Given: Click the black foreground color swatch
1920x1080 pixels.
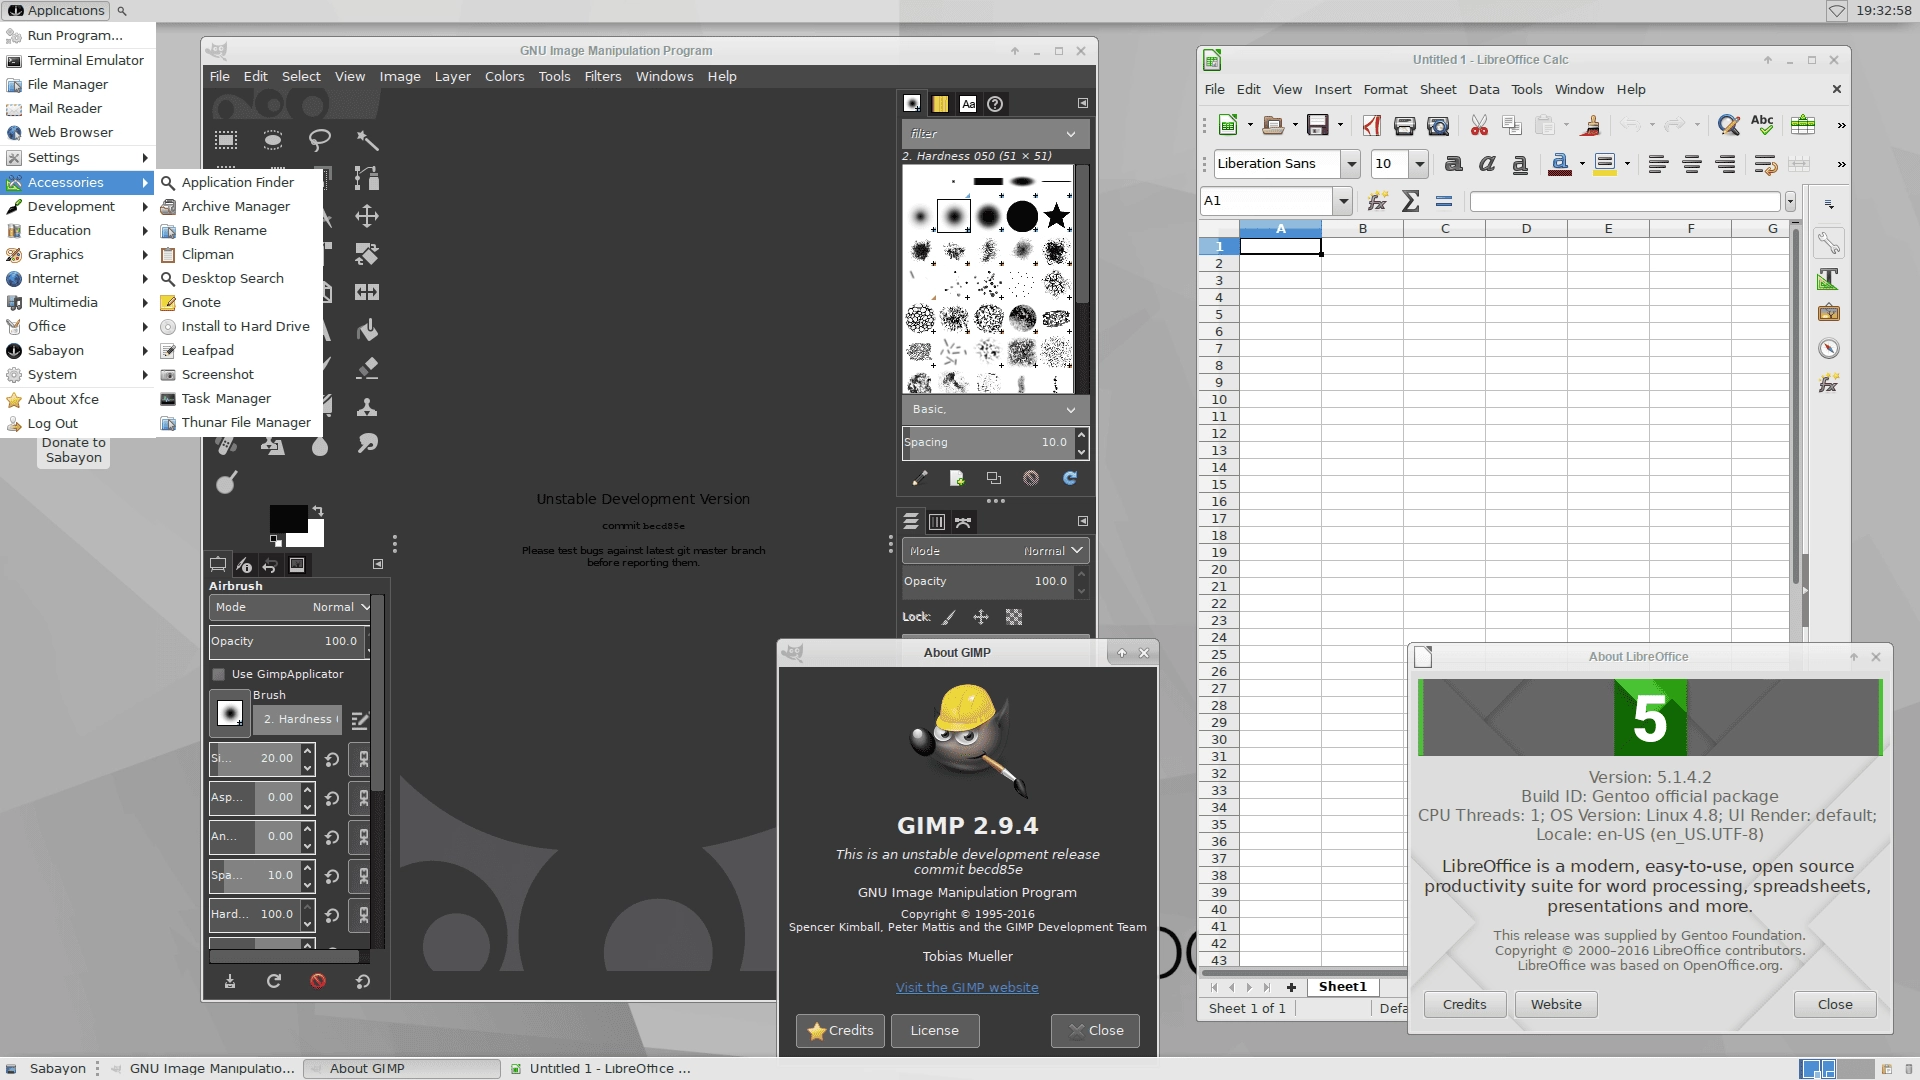Looking at the screenshot, I should coord(288,518).
